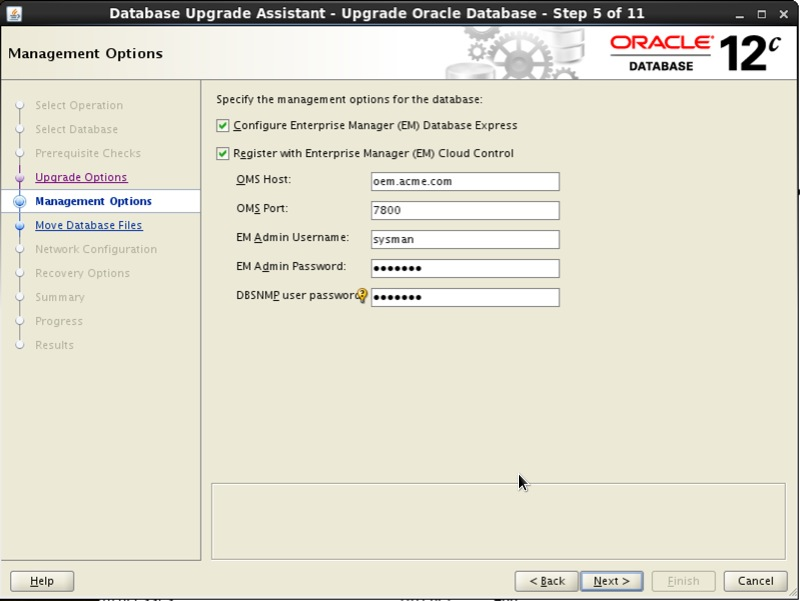Minimize the Database Upgrade Assistant window
This screenshot has width=800, height=601.
[x=739, y=14]
